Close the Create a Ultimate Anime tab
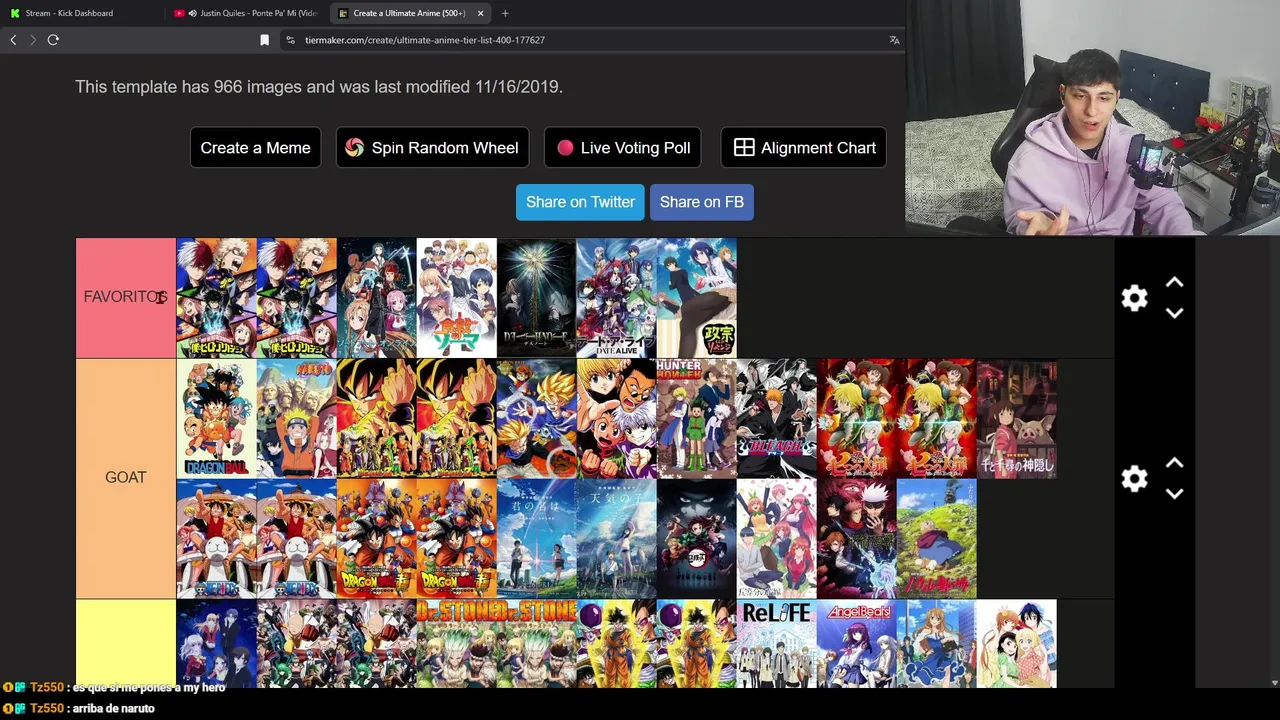1280x720 pixels. click(481, 13)
